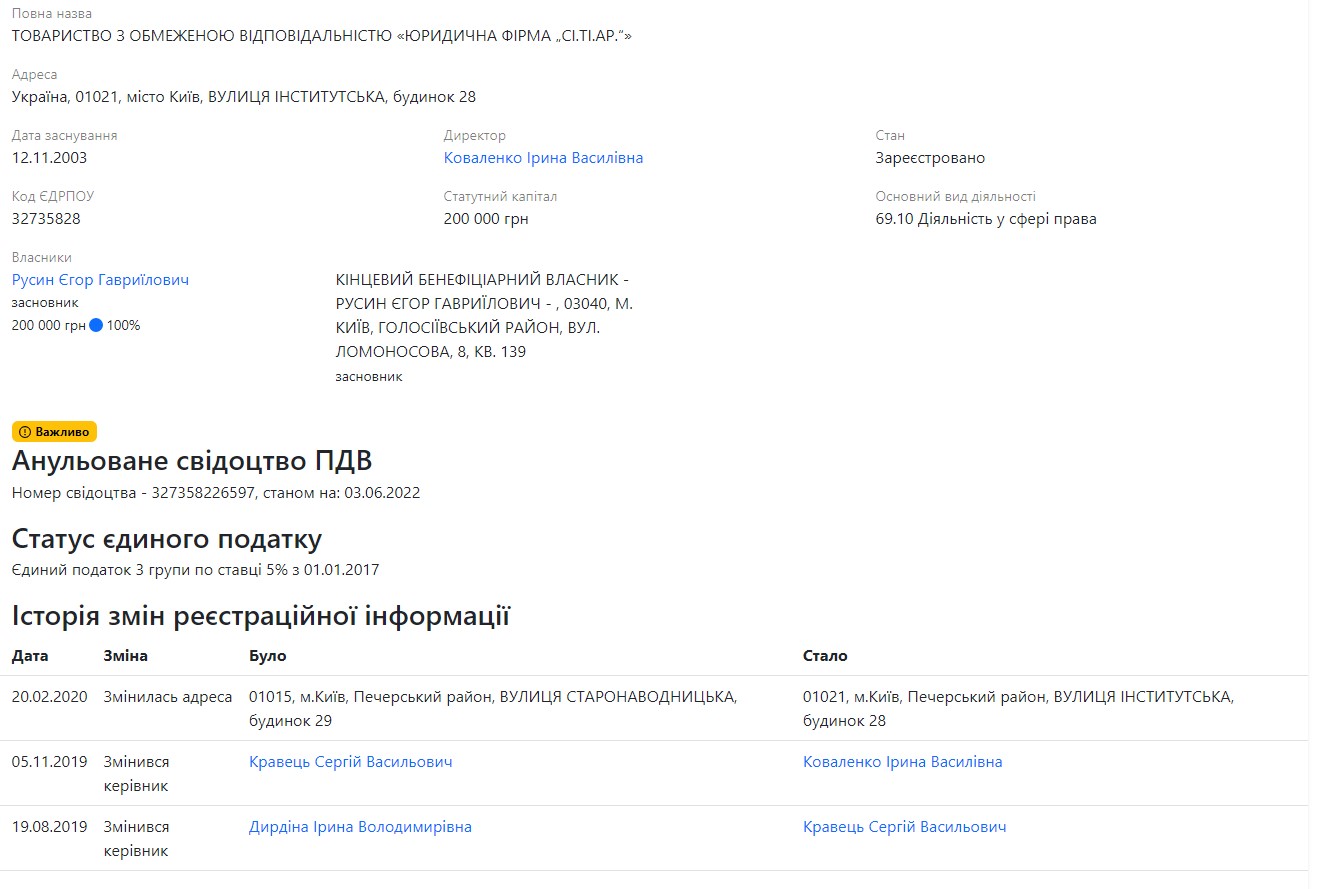1343x889 pixels.
Task: Open director Коваленко Ірина Василівна's profile link
Action: (x=543, y=158)
